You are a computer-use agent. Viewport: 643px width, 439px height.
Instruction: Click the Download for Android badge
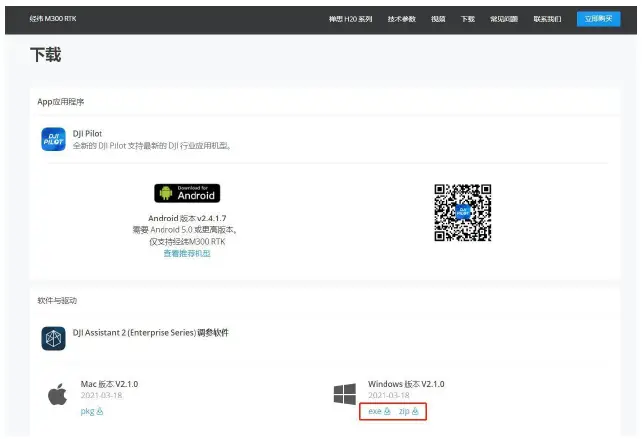(x=187, y=193)
